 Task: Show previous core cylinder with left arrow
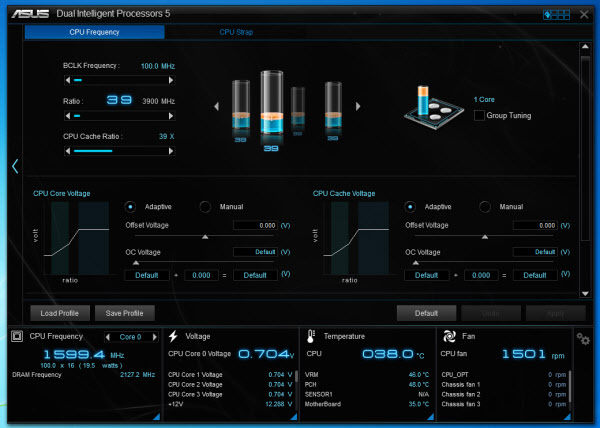pos(217,106)
